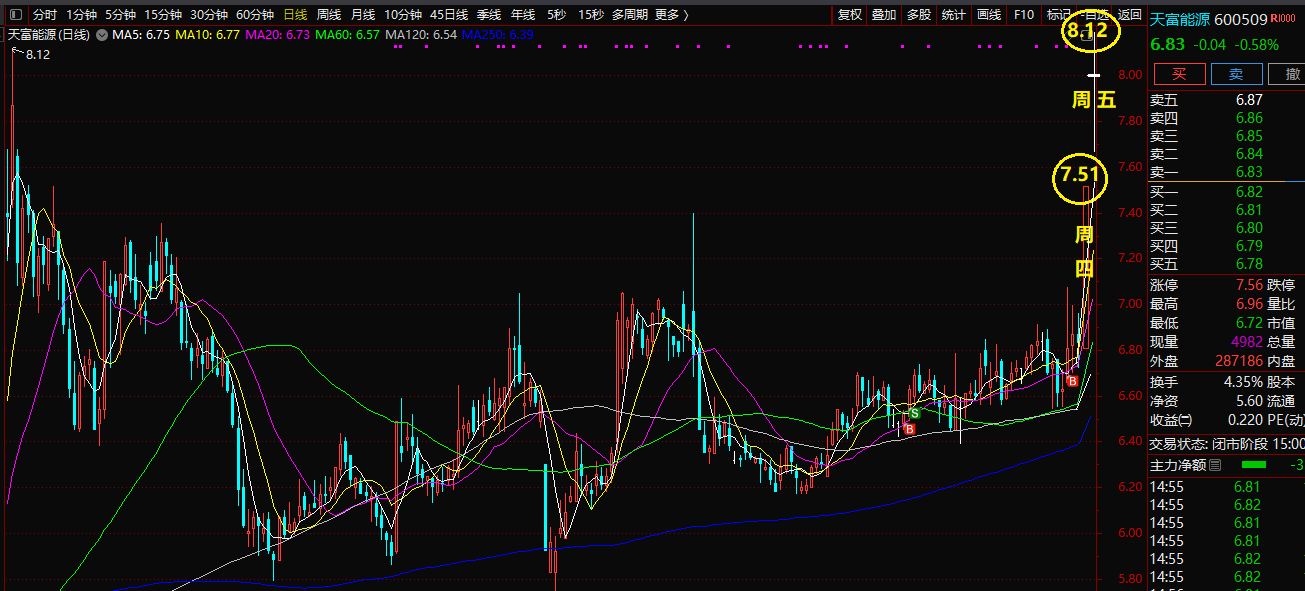Viewport: 1305px width, 591px height.
Task: Click the 收益(二) 0.220 earnings value
Action: 1244,420
